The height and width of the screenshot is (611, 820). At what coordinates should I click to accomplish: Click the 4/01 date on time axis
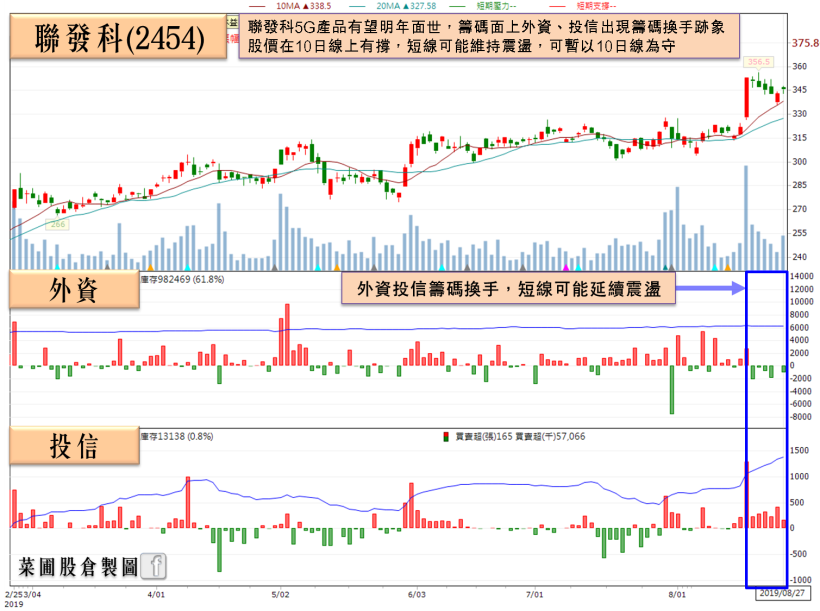(156, 595)
